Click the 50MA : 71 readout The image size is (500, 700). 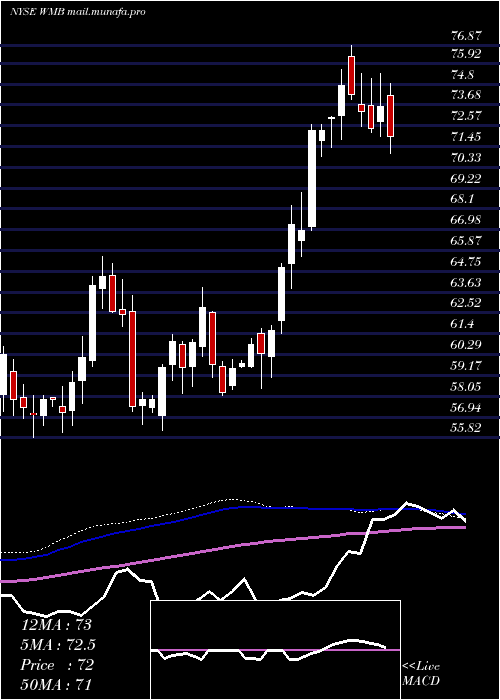pyautogui.click(x=56, y=686)
